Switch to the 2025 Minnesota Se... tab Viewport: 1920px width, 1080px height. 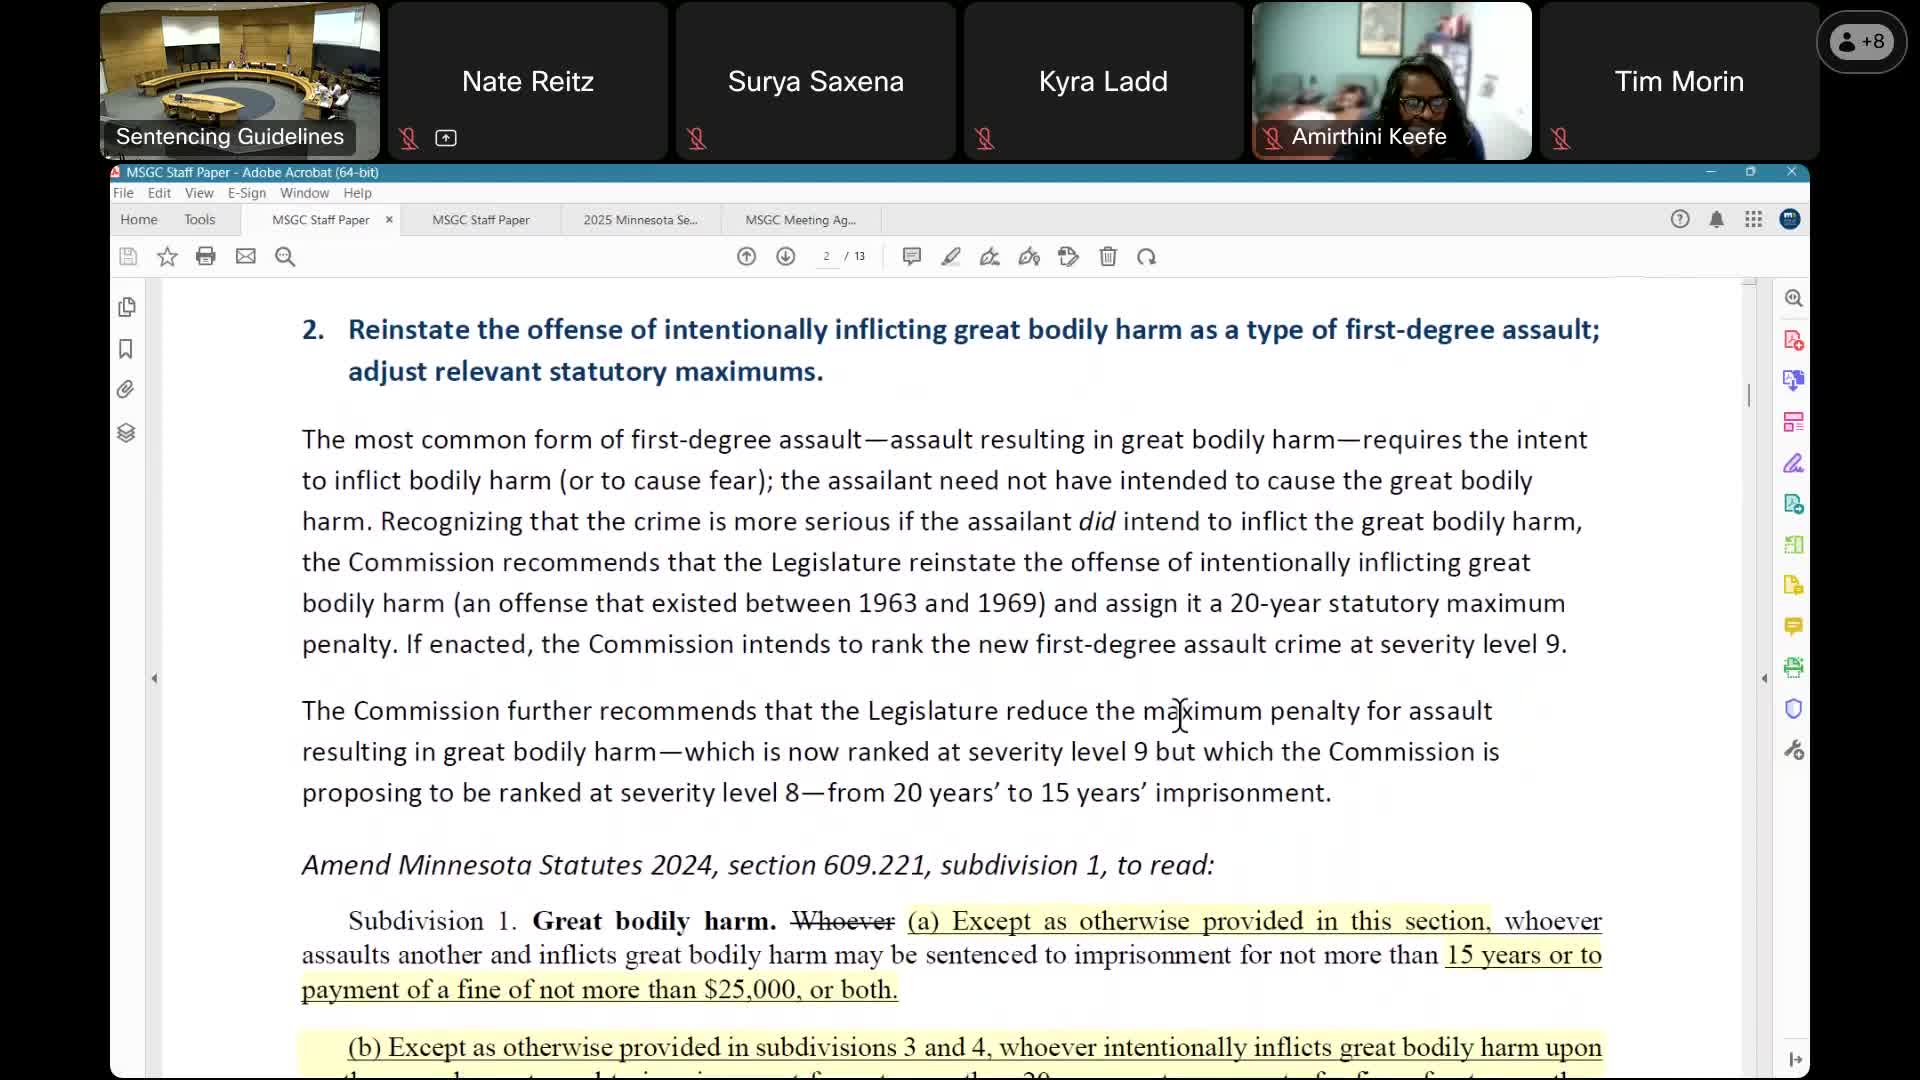click(640, 220)
